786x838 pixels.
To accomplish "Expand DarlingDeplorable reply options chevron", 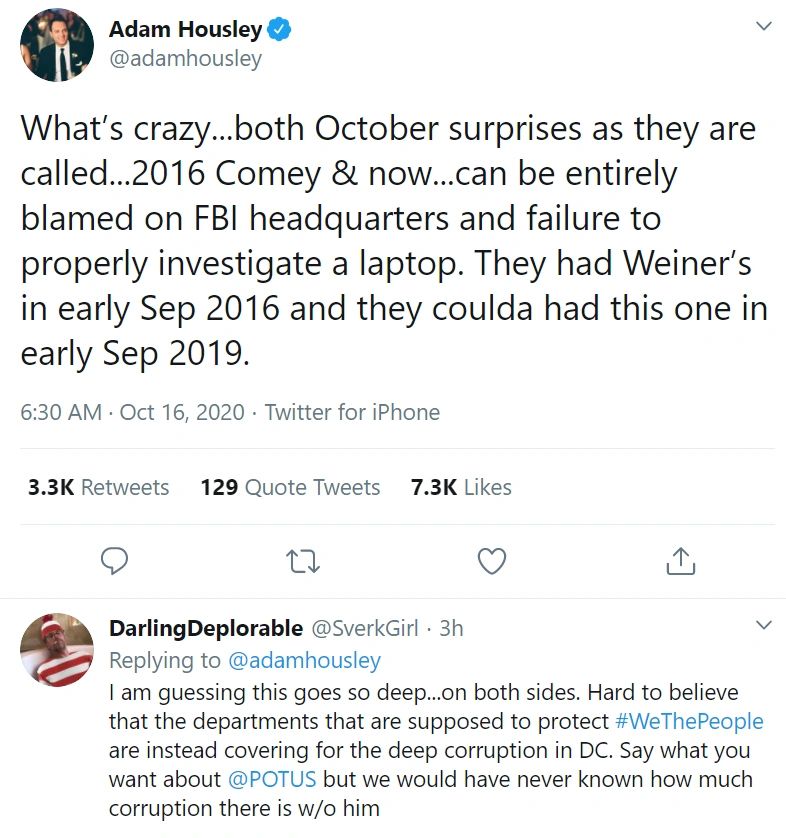I will click(x=763, y=626).
